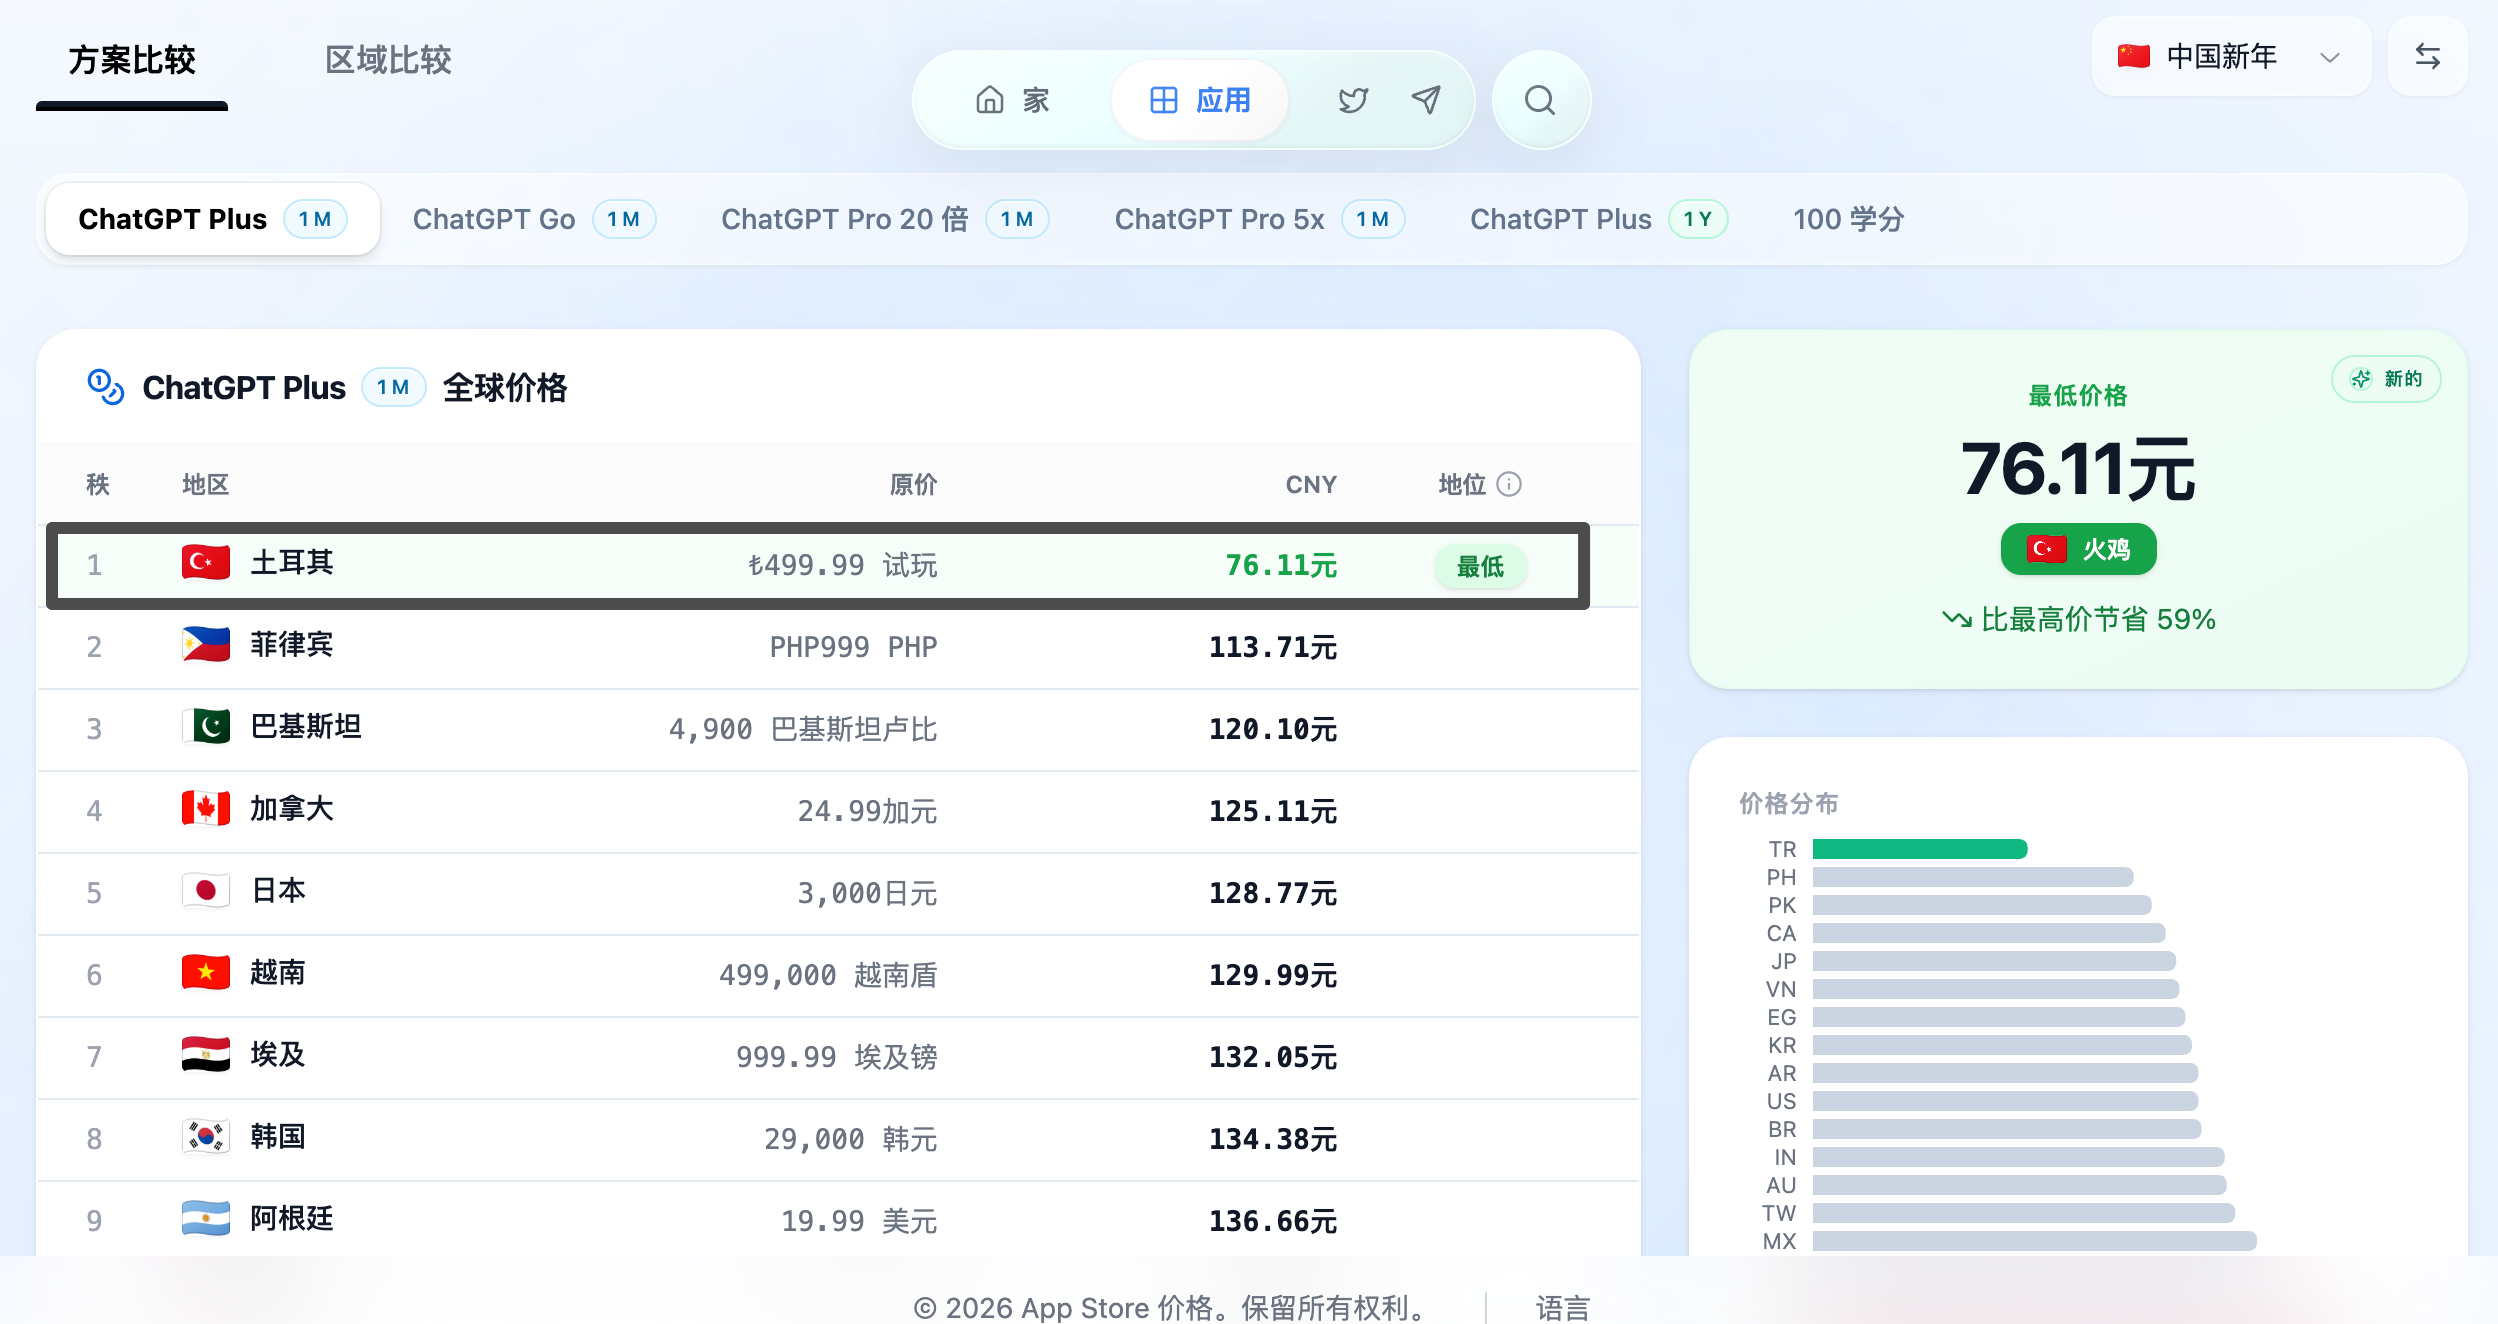Click the 韩国 country name
Image resolution: width=2498 pixels, height=1324 pixels.
pyautogui.click(x=278, y=1136)
